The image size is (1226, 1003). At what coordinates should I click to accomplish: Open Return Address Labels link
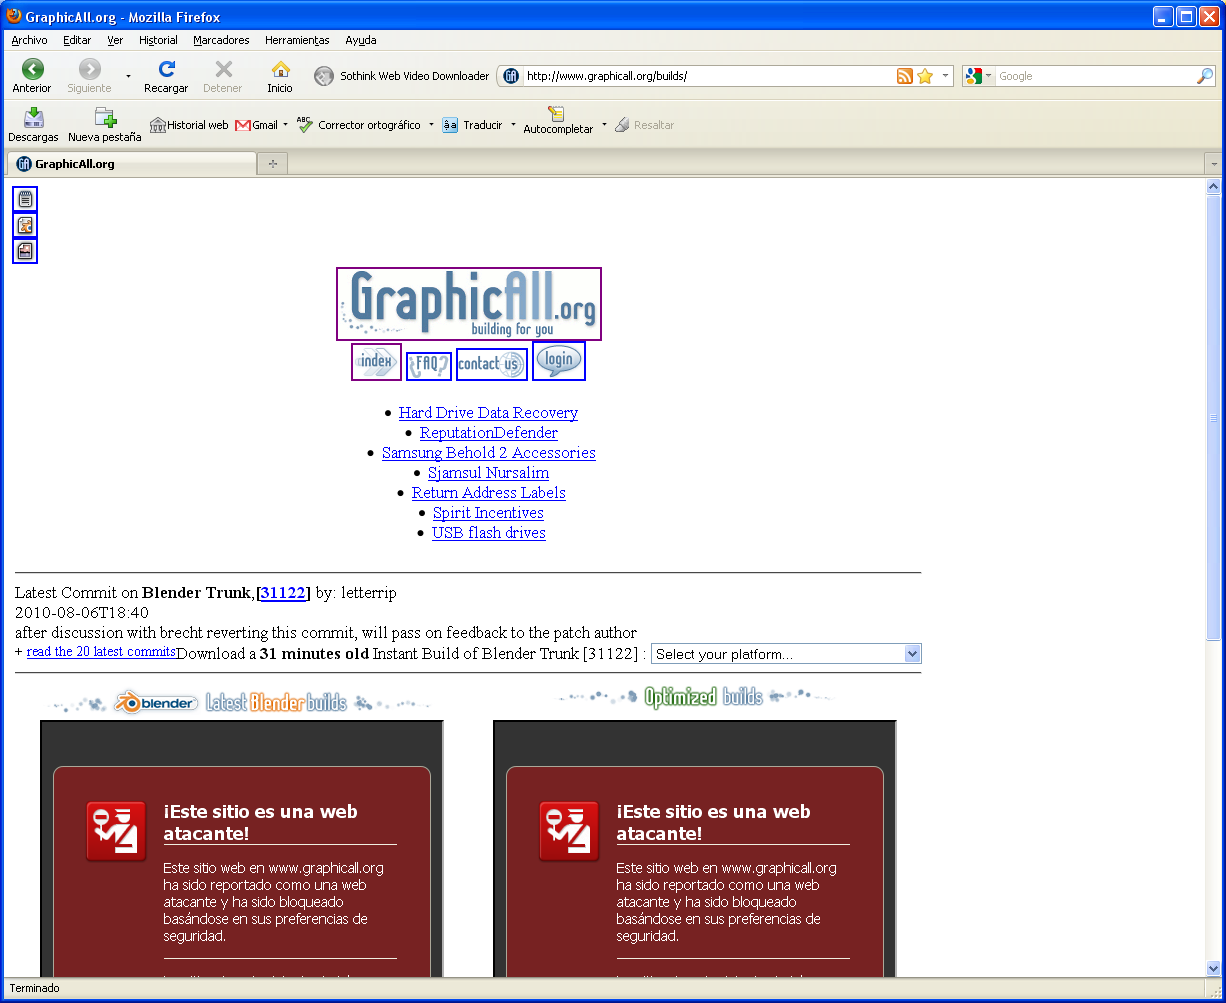tap(489, 493)
